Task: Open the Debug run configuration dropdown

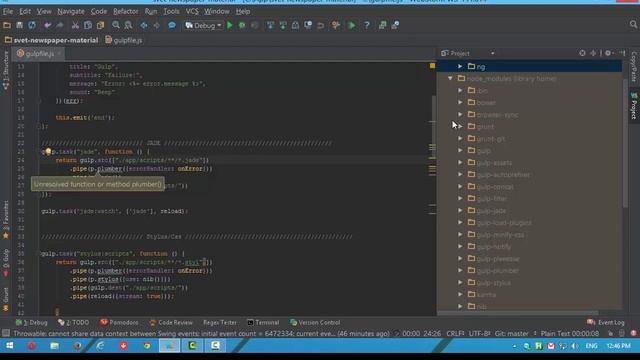Action: coord(203,25)
